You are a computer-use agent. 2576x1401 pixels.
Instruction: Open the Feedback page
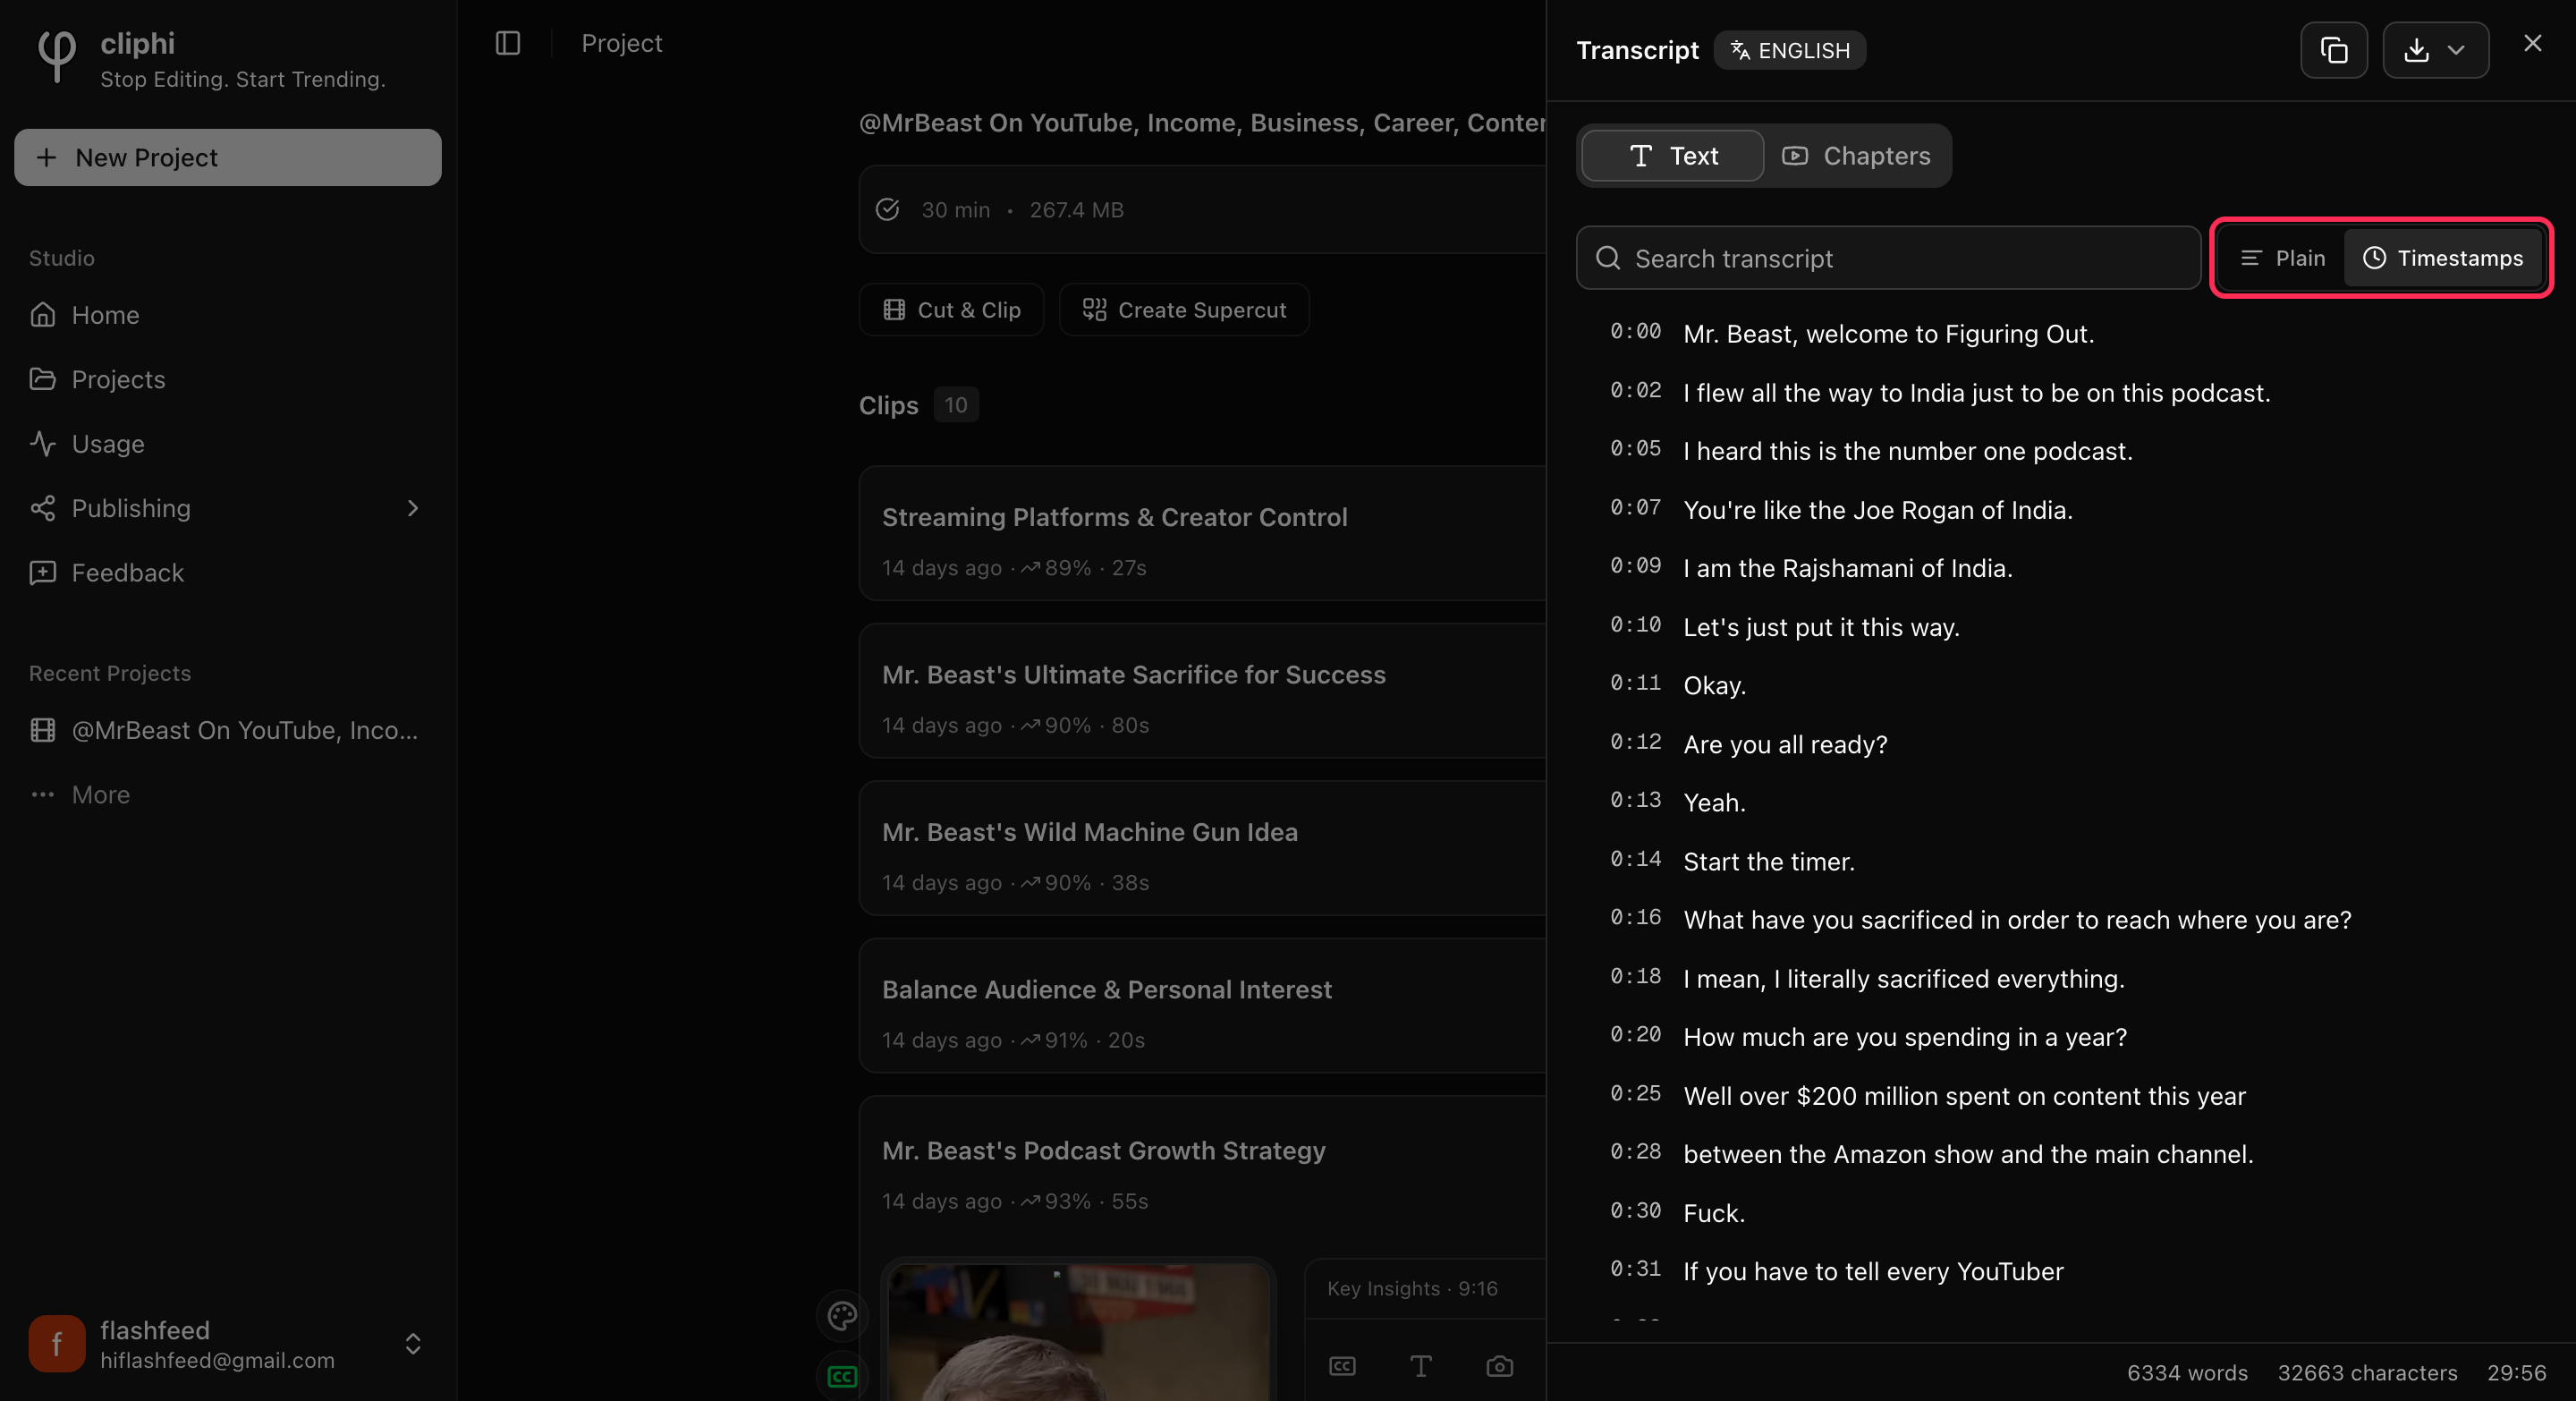tap(228, 573)
